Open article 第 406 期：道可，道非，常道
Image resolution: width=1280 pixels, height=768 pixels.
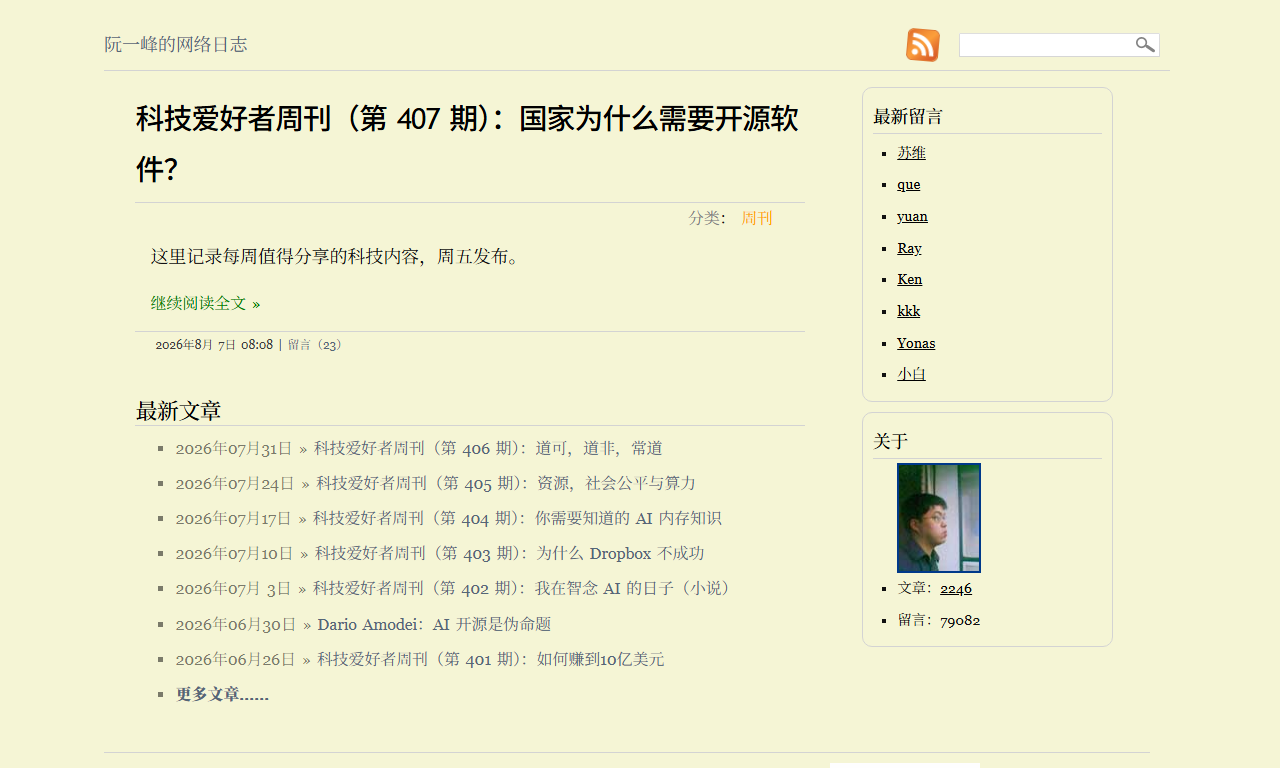pyautogui.click(x=488, y=448)
